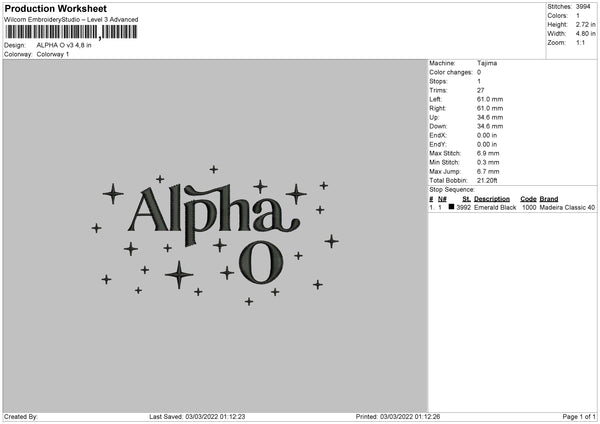Image resolution: width=600 pixels, height=424 pixels.
Task: Select the Emerald Black stop sequence row
Action: (511, 208)
